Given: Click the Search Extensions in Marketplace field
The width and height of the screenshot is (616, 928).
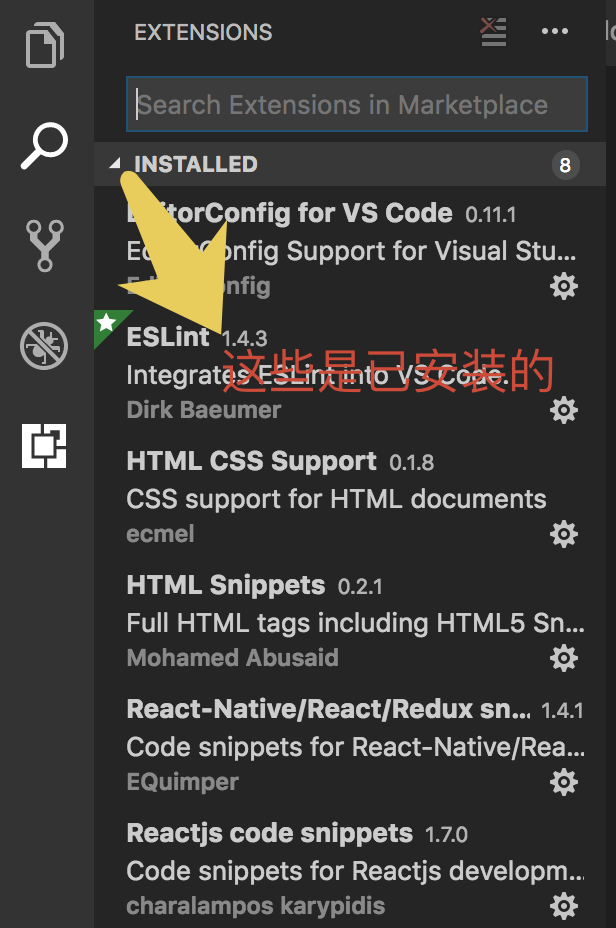Looking at the screenshot, I should click(357, 104).
